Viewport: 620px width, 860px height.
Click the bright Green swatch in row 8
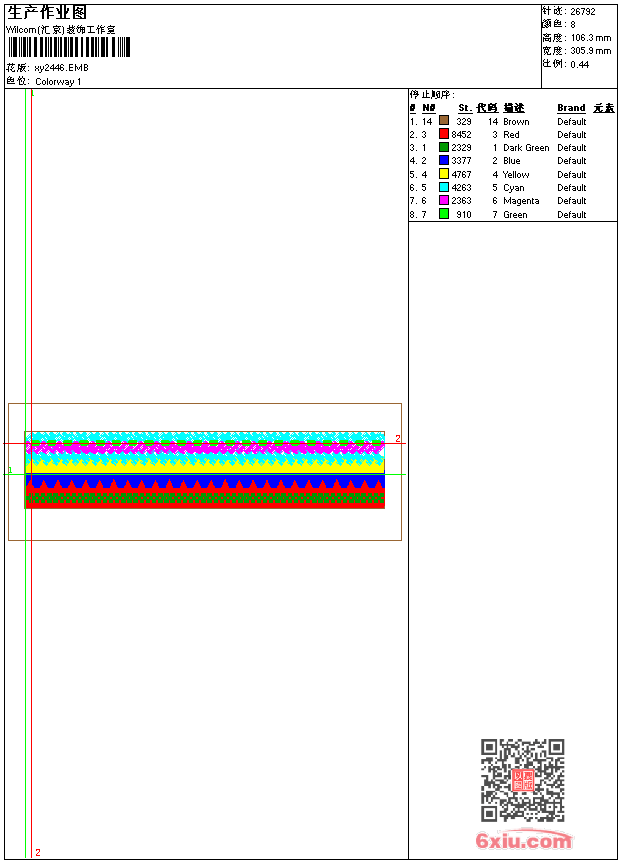(444, 214)
